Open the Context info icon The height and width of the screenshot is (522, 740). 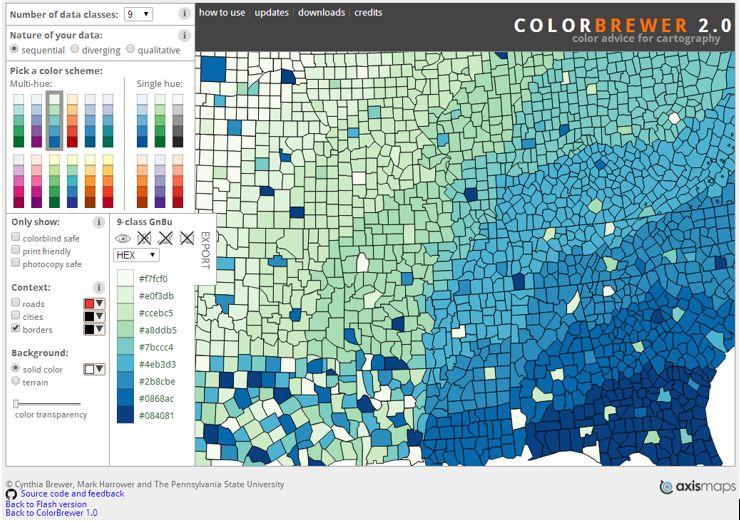click(x=99, y=287)
